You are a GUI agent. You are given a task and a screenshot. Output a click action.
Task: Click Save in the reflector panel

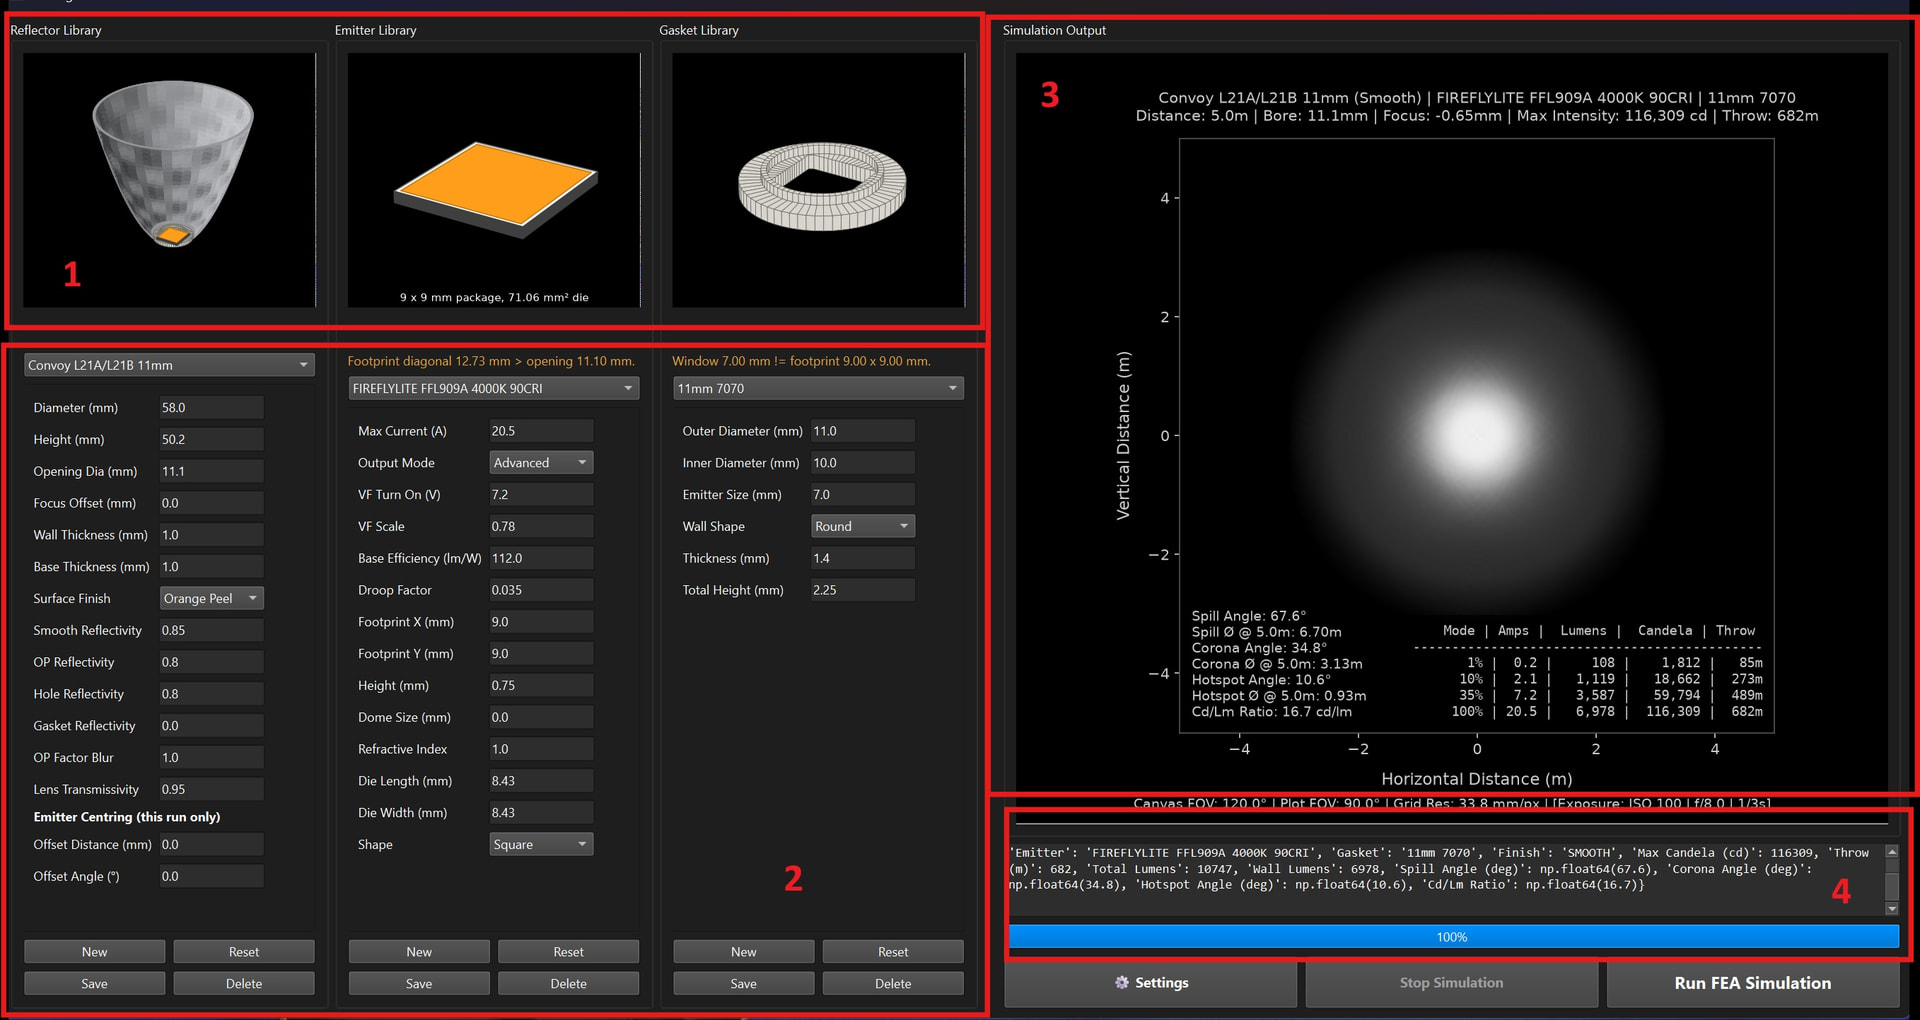tap(95, 984)
